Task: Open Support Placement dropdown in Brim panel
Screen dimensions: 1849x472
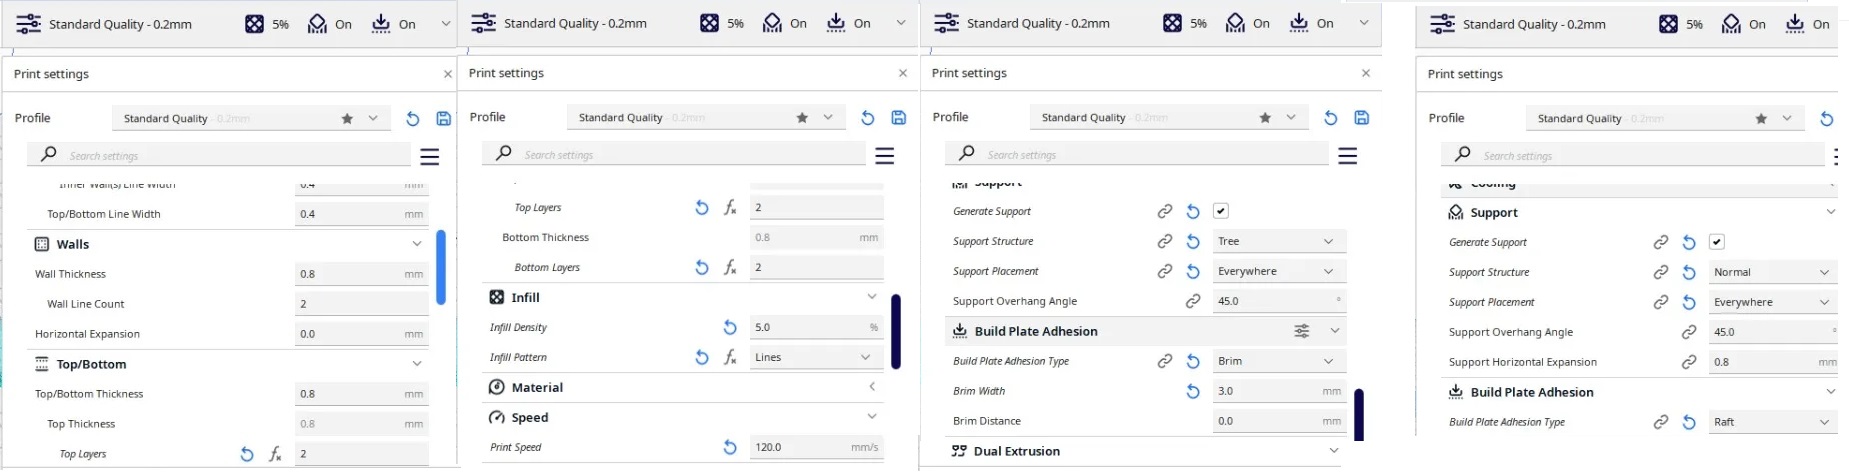Action: (1279, 271)
